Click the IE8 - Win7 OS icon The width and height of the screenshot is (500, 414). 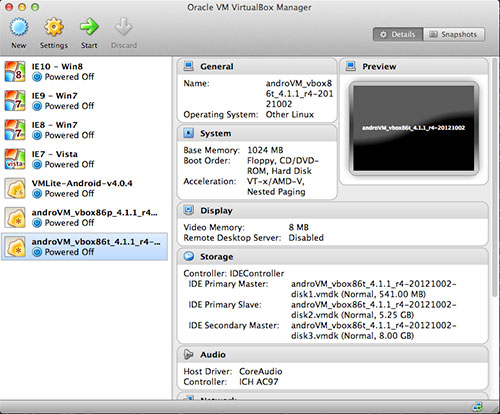pyautogui.click(x=15, y=130)
